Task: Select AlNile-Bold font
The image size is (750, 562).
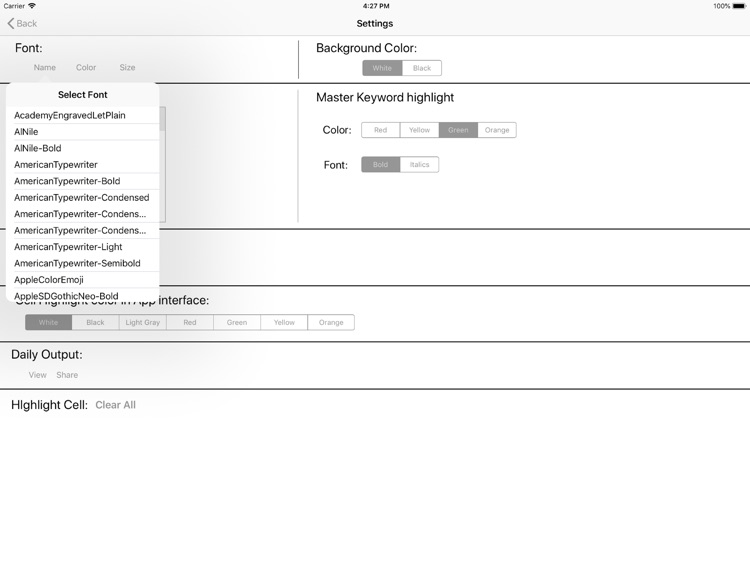Action: pyautogui.click(x=83, y=148)
